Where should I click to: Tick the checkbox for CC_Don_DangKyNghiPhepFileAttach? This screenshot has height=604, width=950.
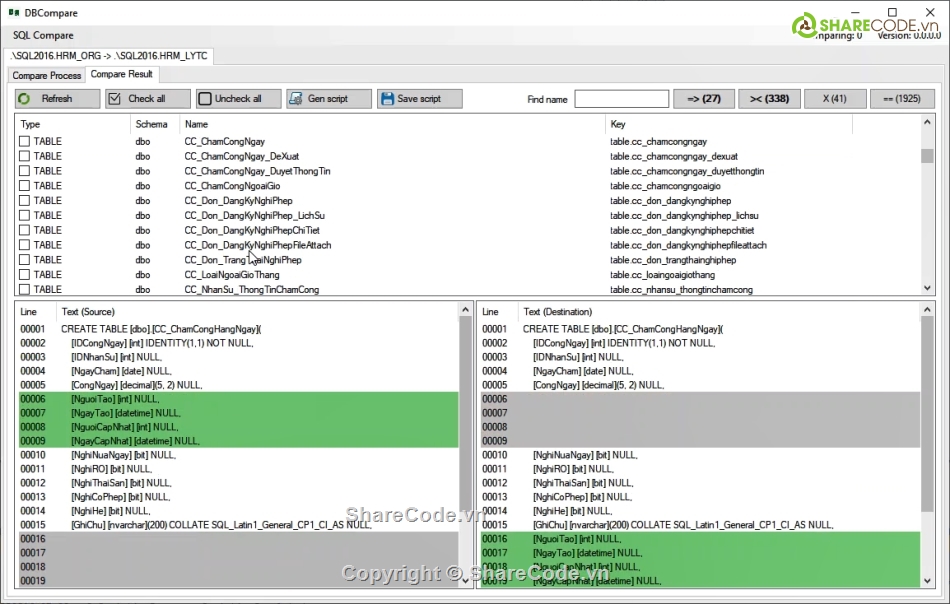coord(24,245)
